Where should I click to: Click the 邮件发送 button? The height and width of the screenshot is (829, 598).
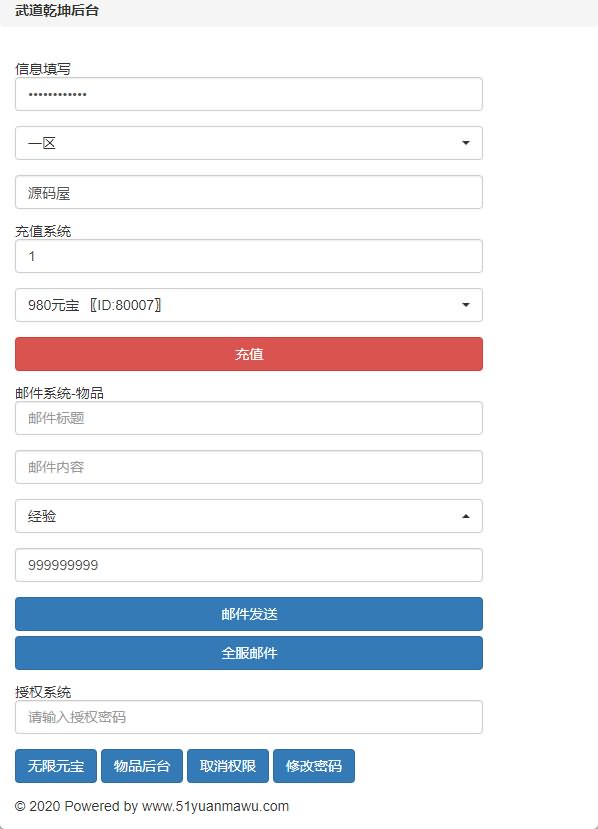coord(249,614)
